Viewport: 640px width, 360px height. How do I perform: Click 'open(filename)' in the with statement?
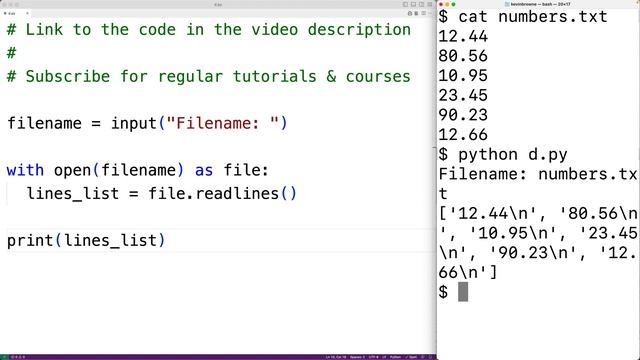tap(119, 170)
